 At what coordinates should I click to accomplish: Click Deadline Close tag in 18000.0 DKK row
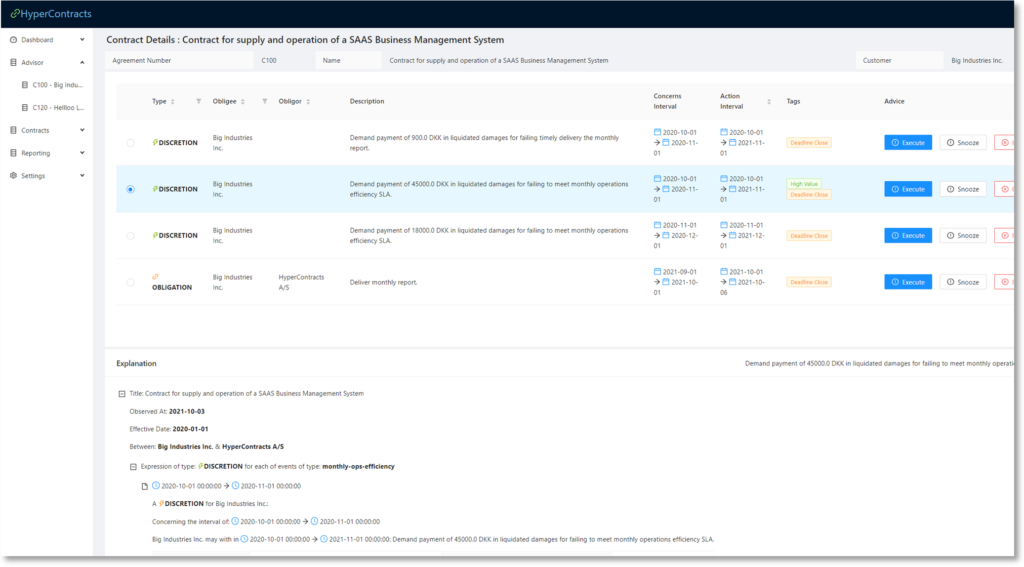(x=809, y=236)
